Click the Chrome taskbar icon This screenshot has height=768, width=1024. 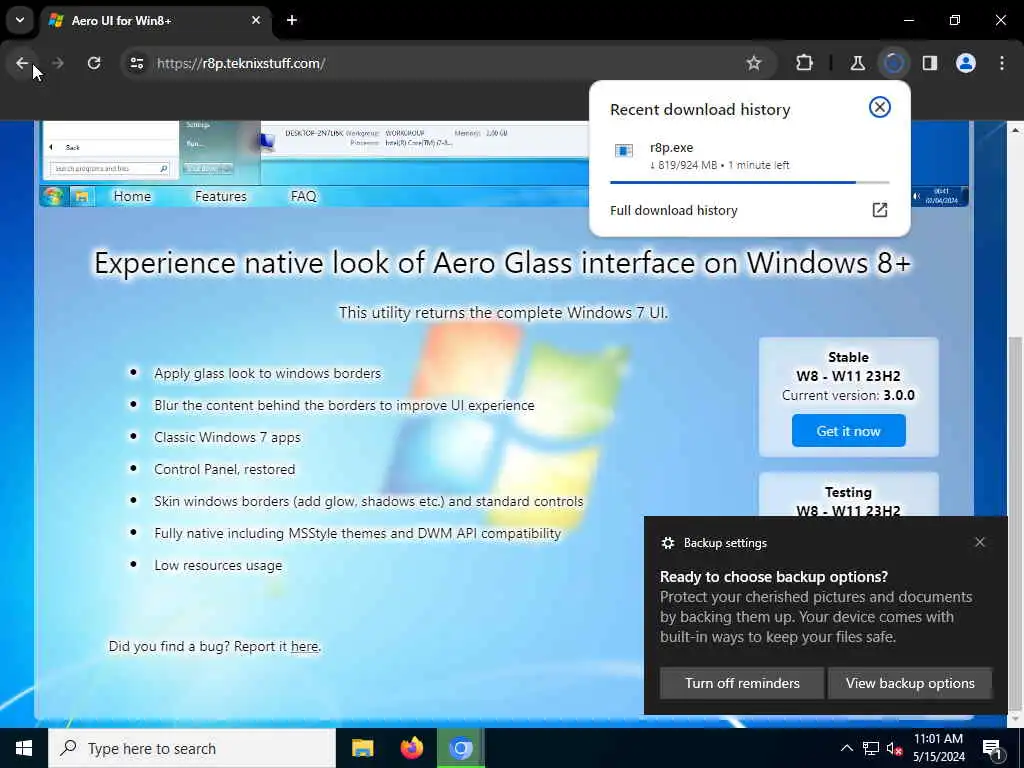point(461,748)
